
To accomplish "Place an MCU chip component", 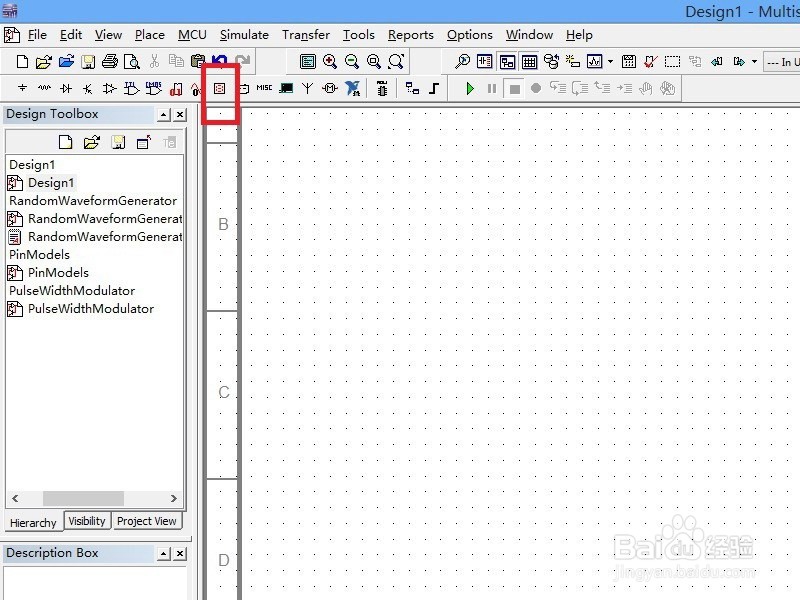I will click(x=382, y=88).
